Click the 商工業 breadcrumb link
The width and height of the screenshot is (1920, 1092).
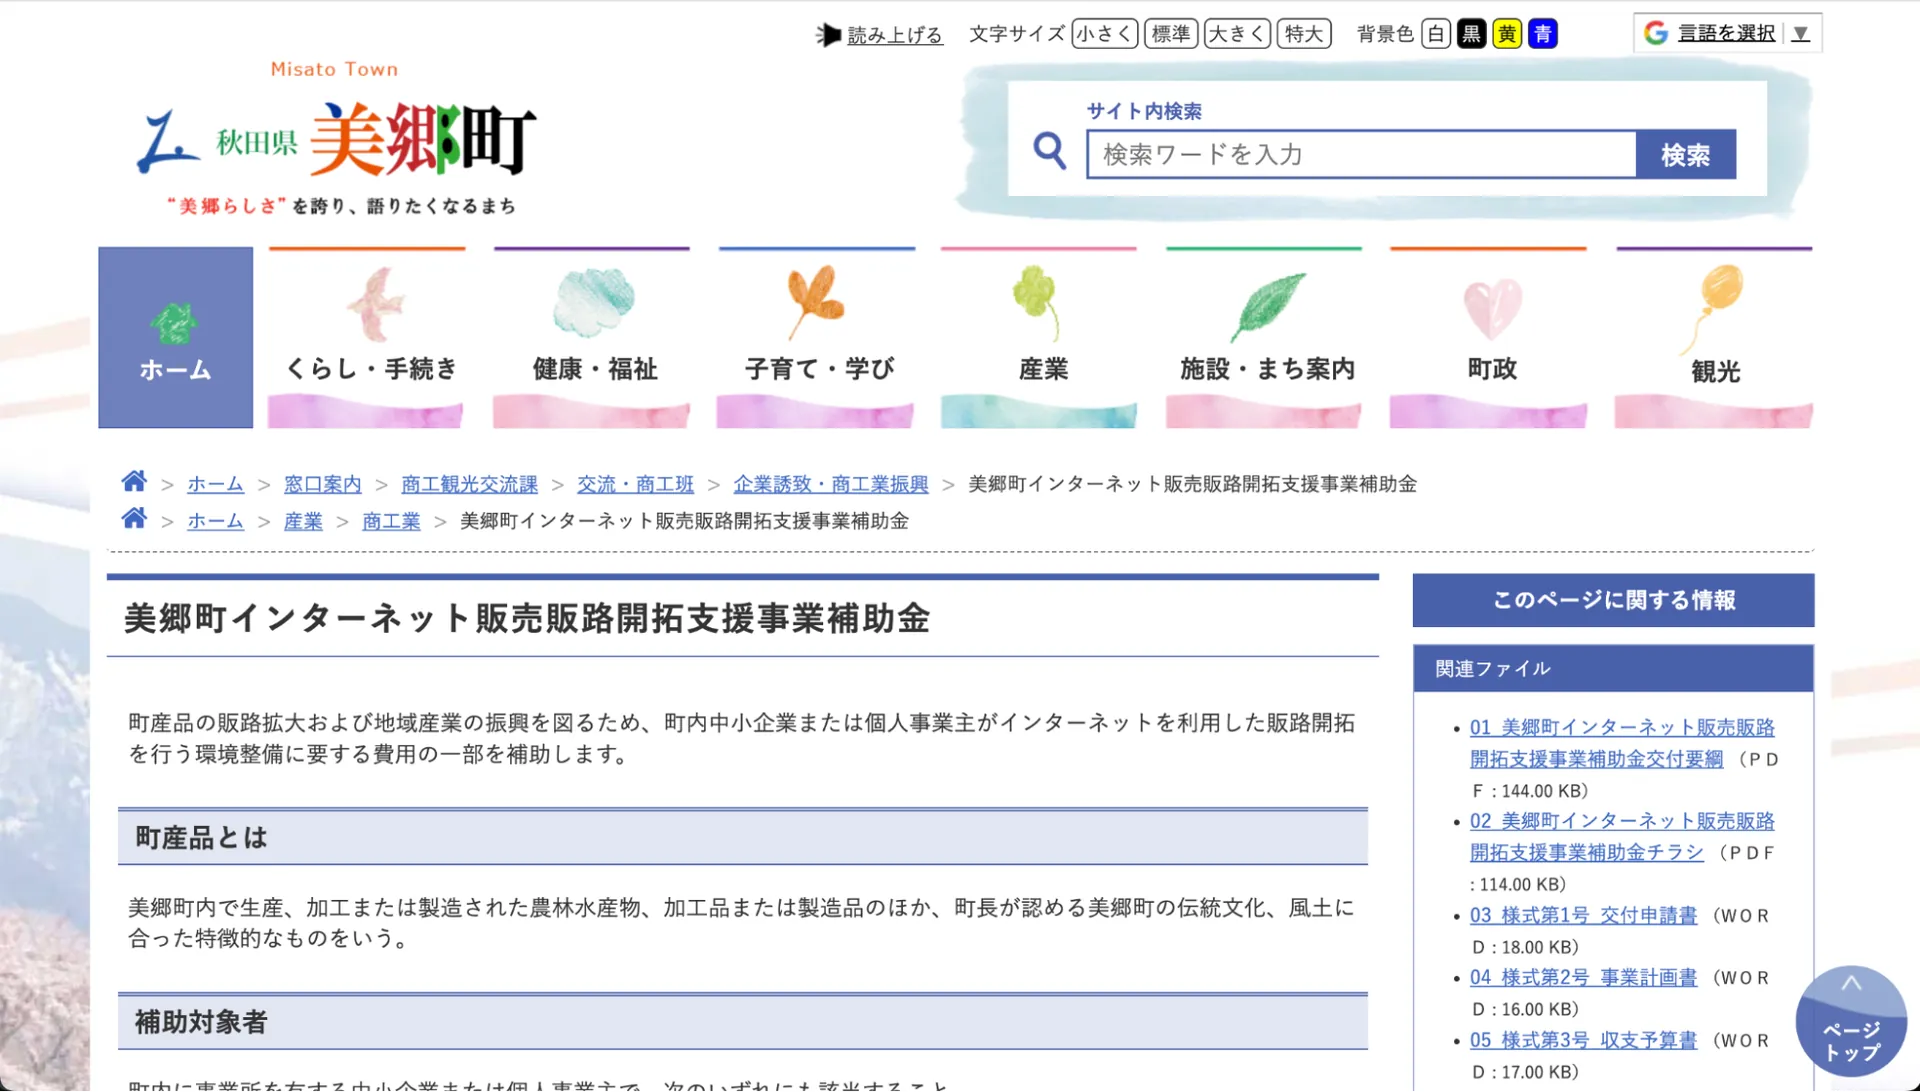[x=391, y=521]
